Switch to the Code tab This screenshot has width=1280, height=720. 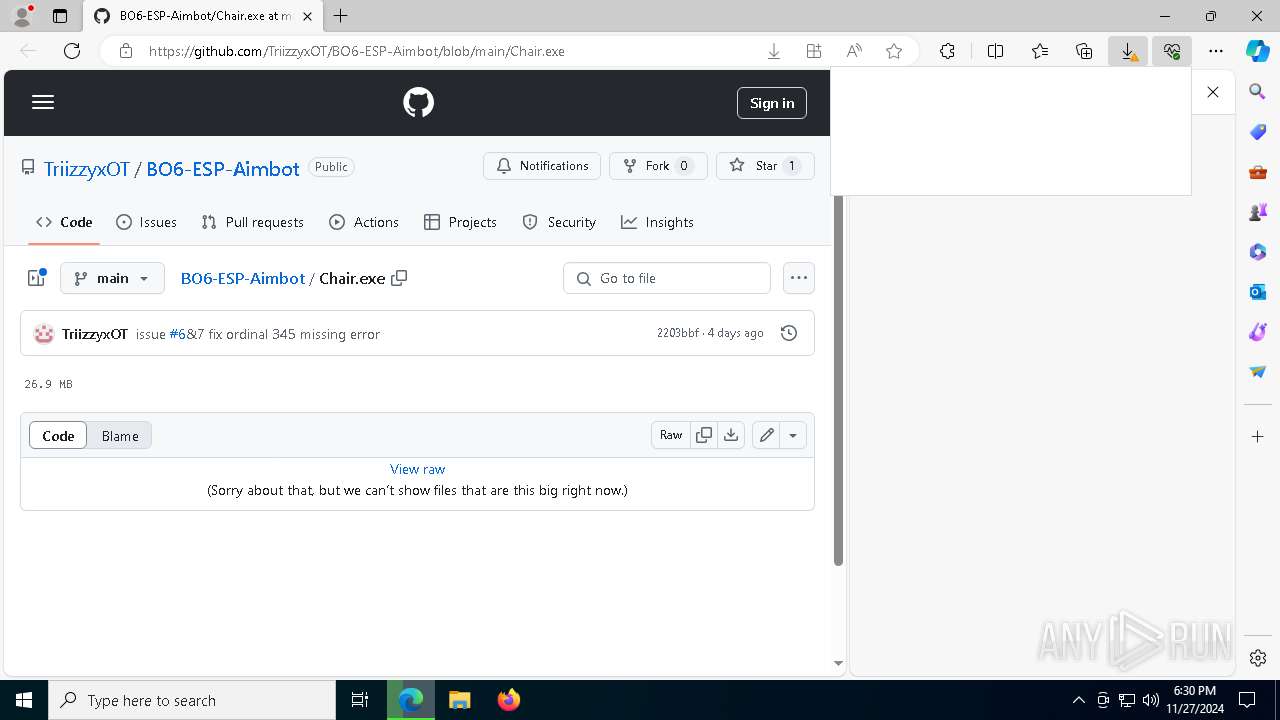point(64,222)
